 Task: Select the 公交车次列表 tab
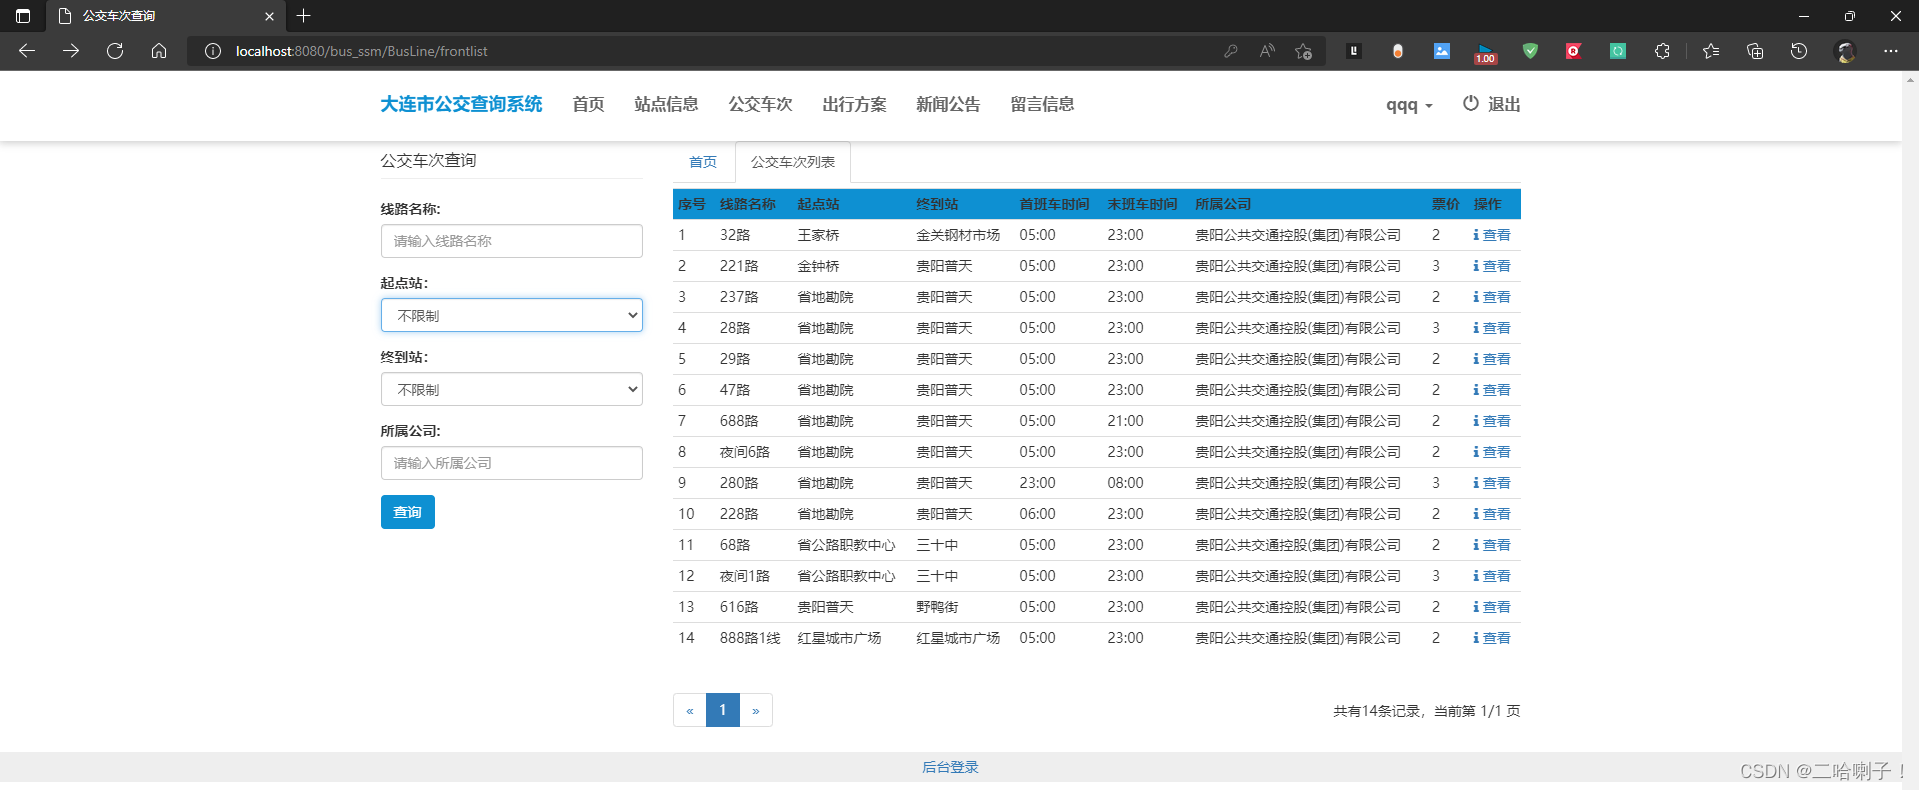tap(793, 162)
